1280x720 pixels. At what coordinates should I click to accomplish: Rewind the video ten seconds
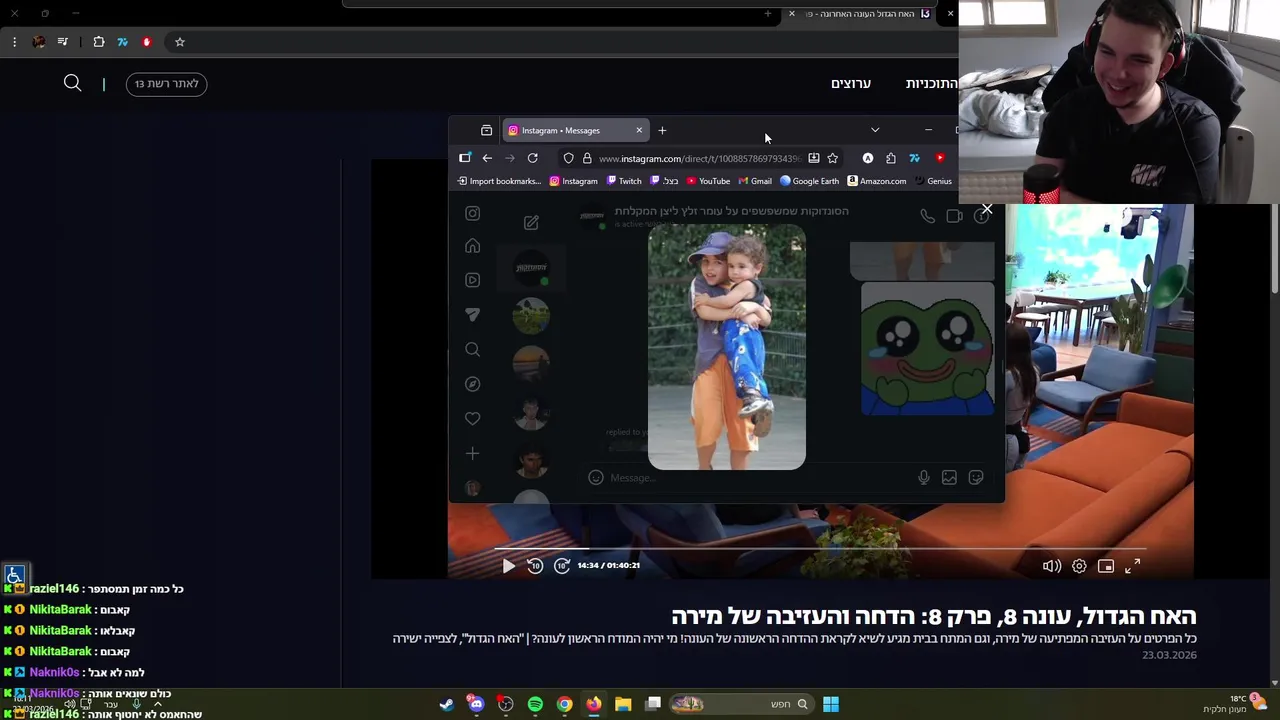click(x=535, y=566)
